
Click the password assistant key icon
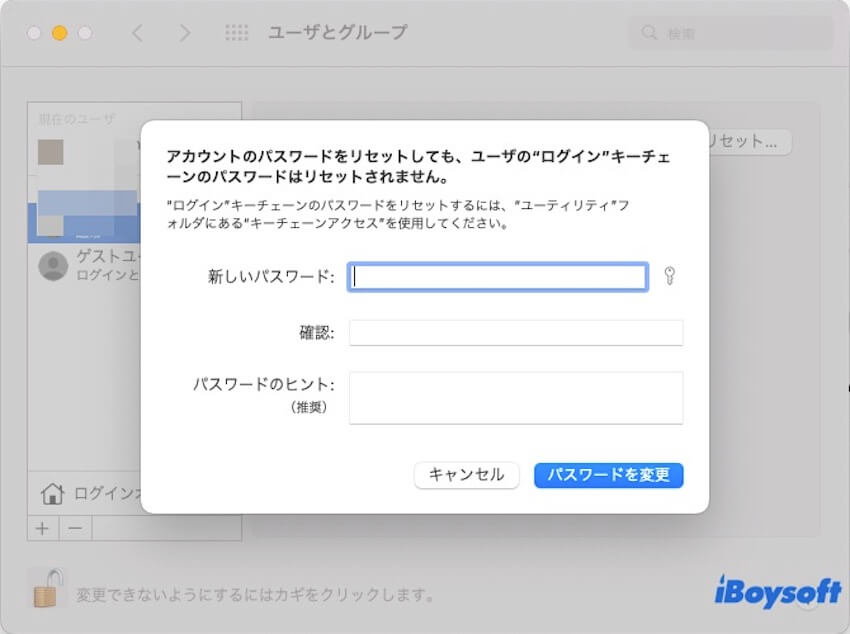coord(669,276)
